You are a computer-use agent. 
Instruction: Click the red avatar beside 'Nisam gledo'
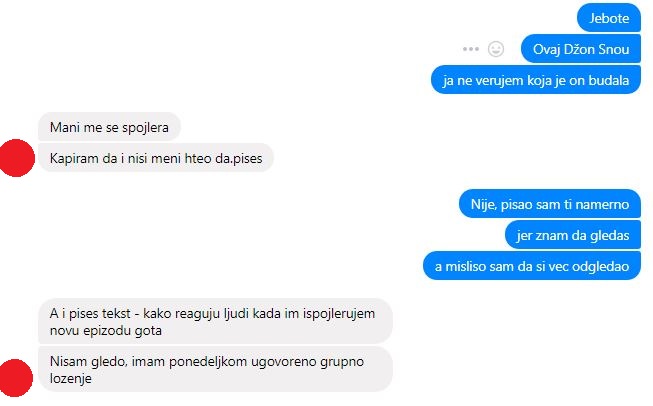[x=16, y=378]
